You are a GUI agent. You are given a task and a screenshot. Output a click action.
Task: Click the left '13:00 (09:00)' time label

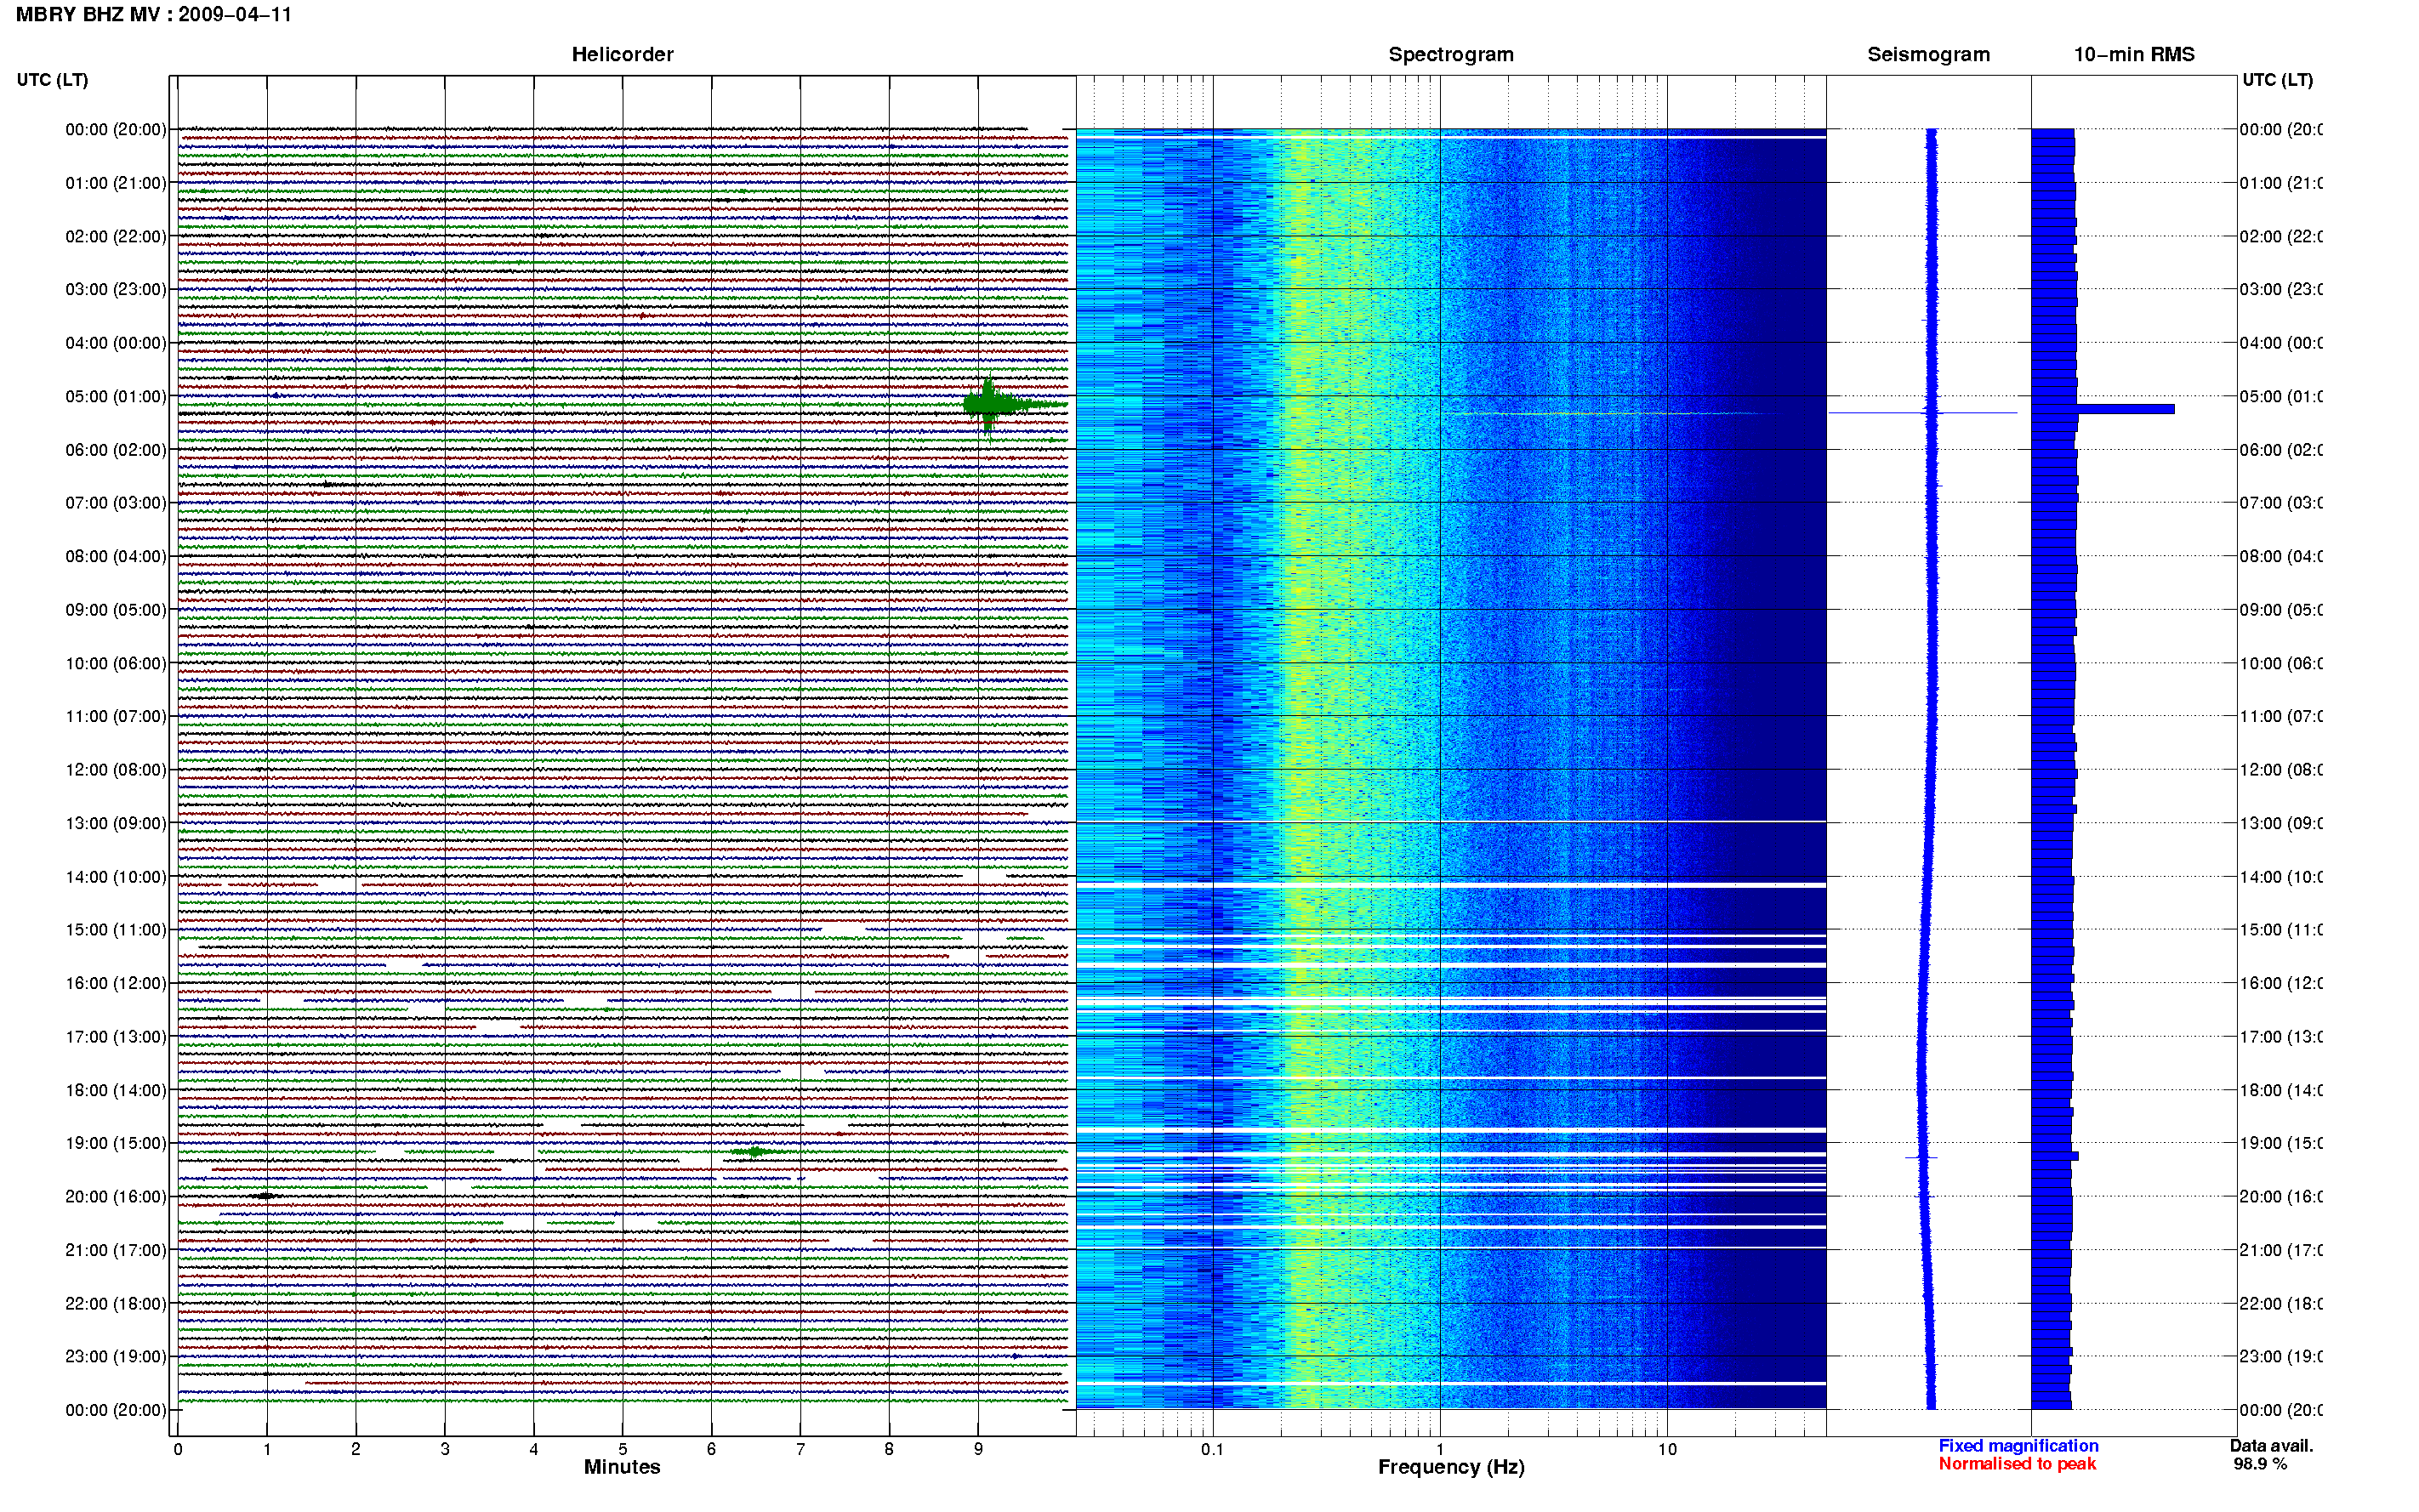pos(116,823)
